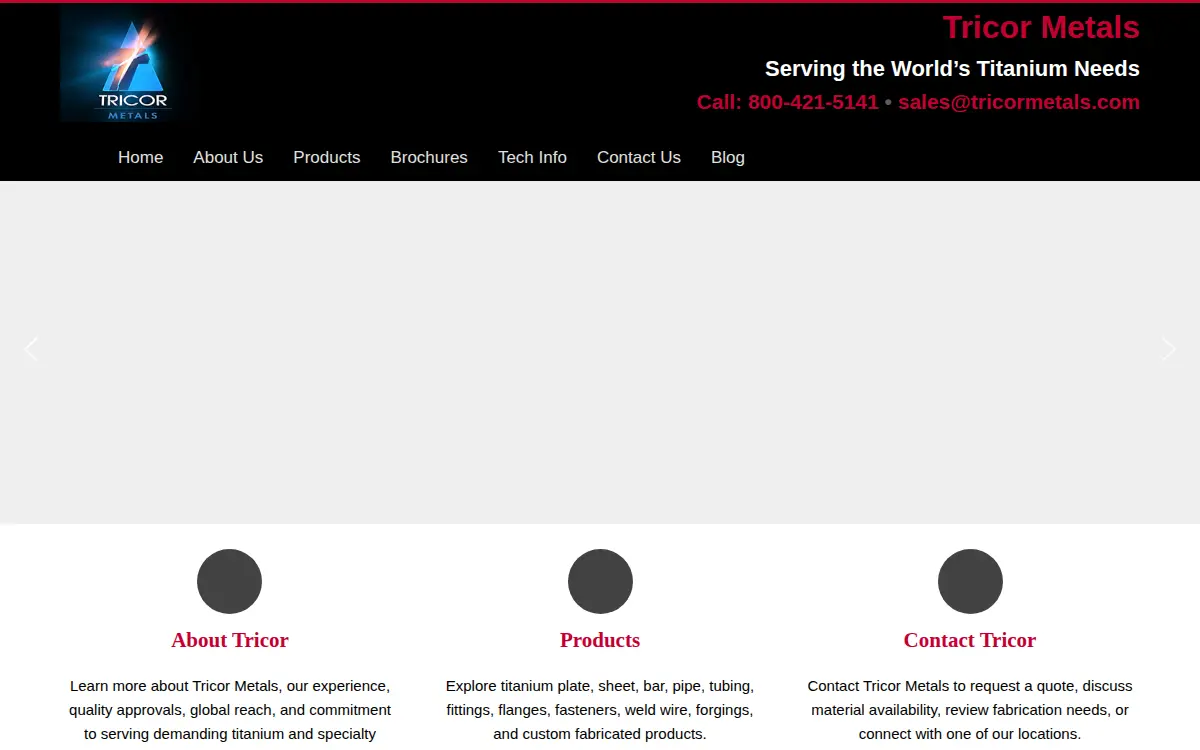Open the Blog menu item
Screen dimensions: 1200x750
728,157
